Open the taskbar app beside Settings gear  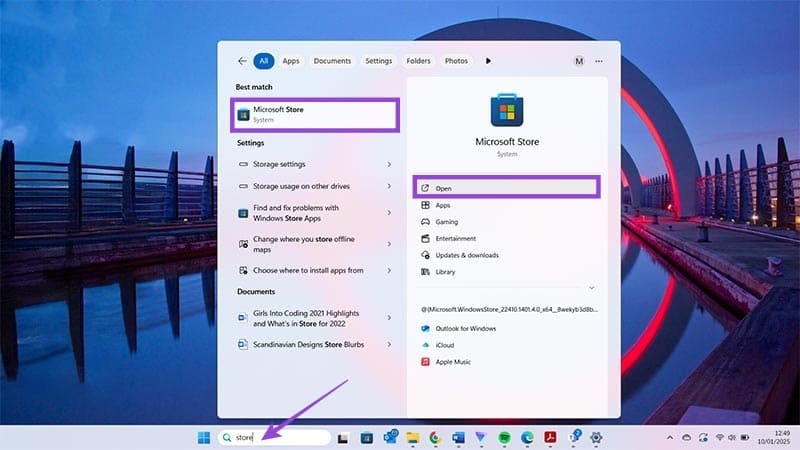[x=574, y=436]
